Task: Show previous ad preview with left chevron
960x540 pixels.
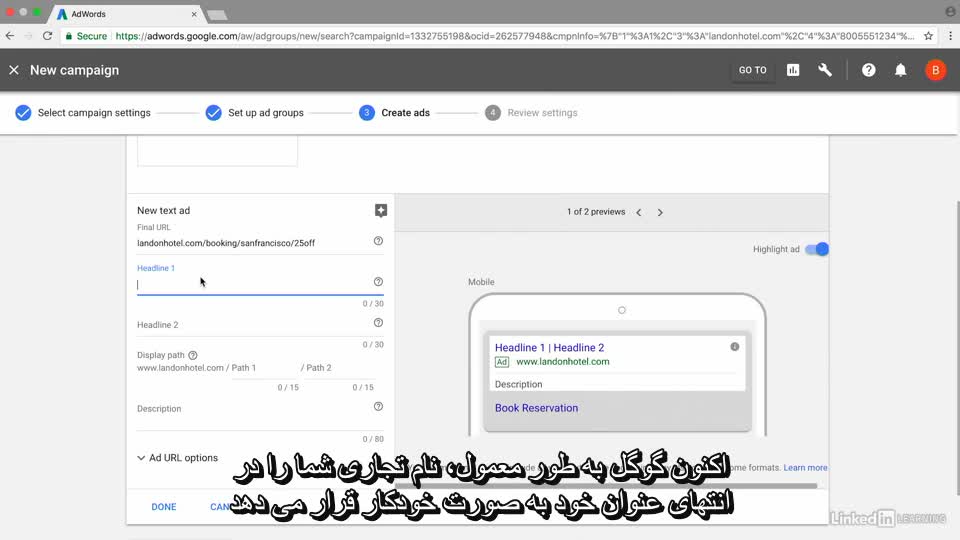Action: [639, 212]
